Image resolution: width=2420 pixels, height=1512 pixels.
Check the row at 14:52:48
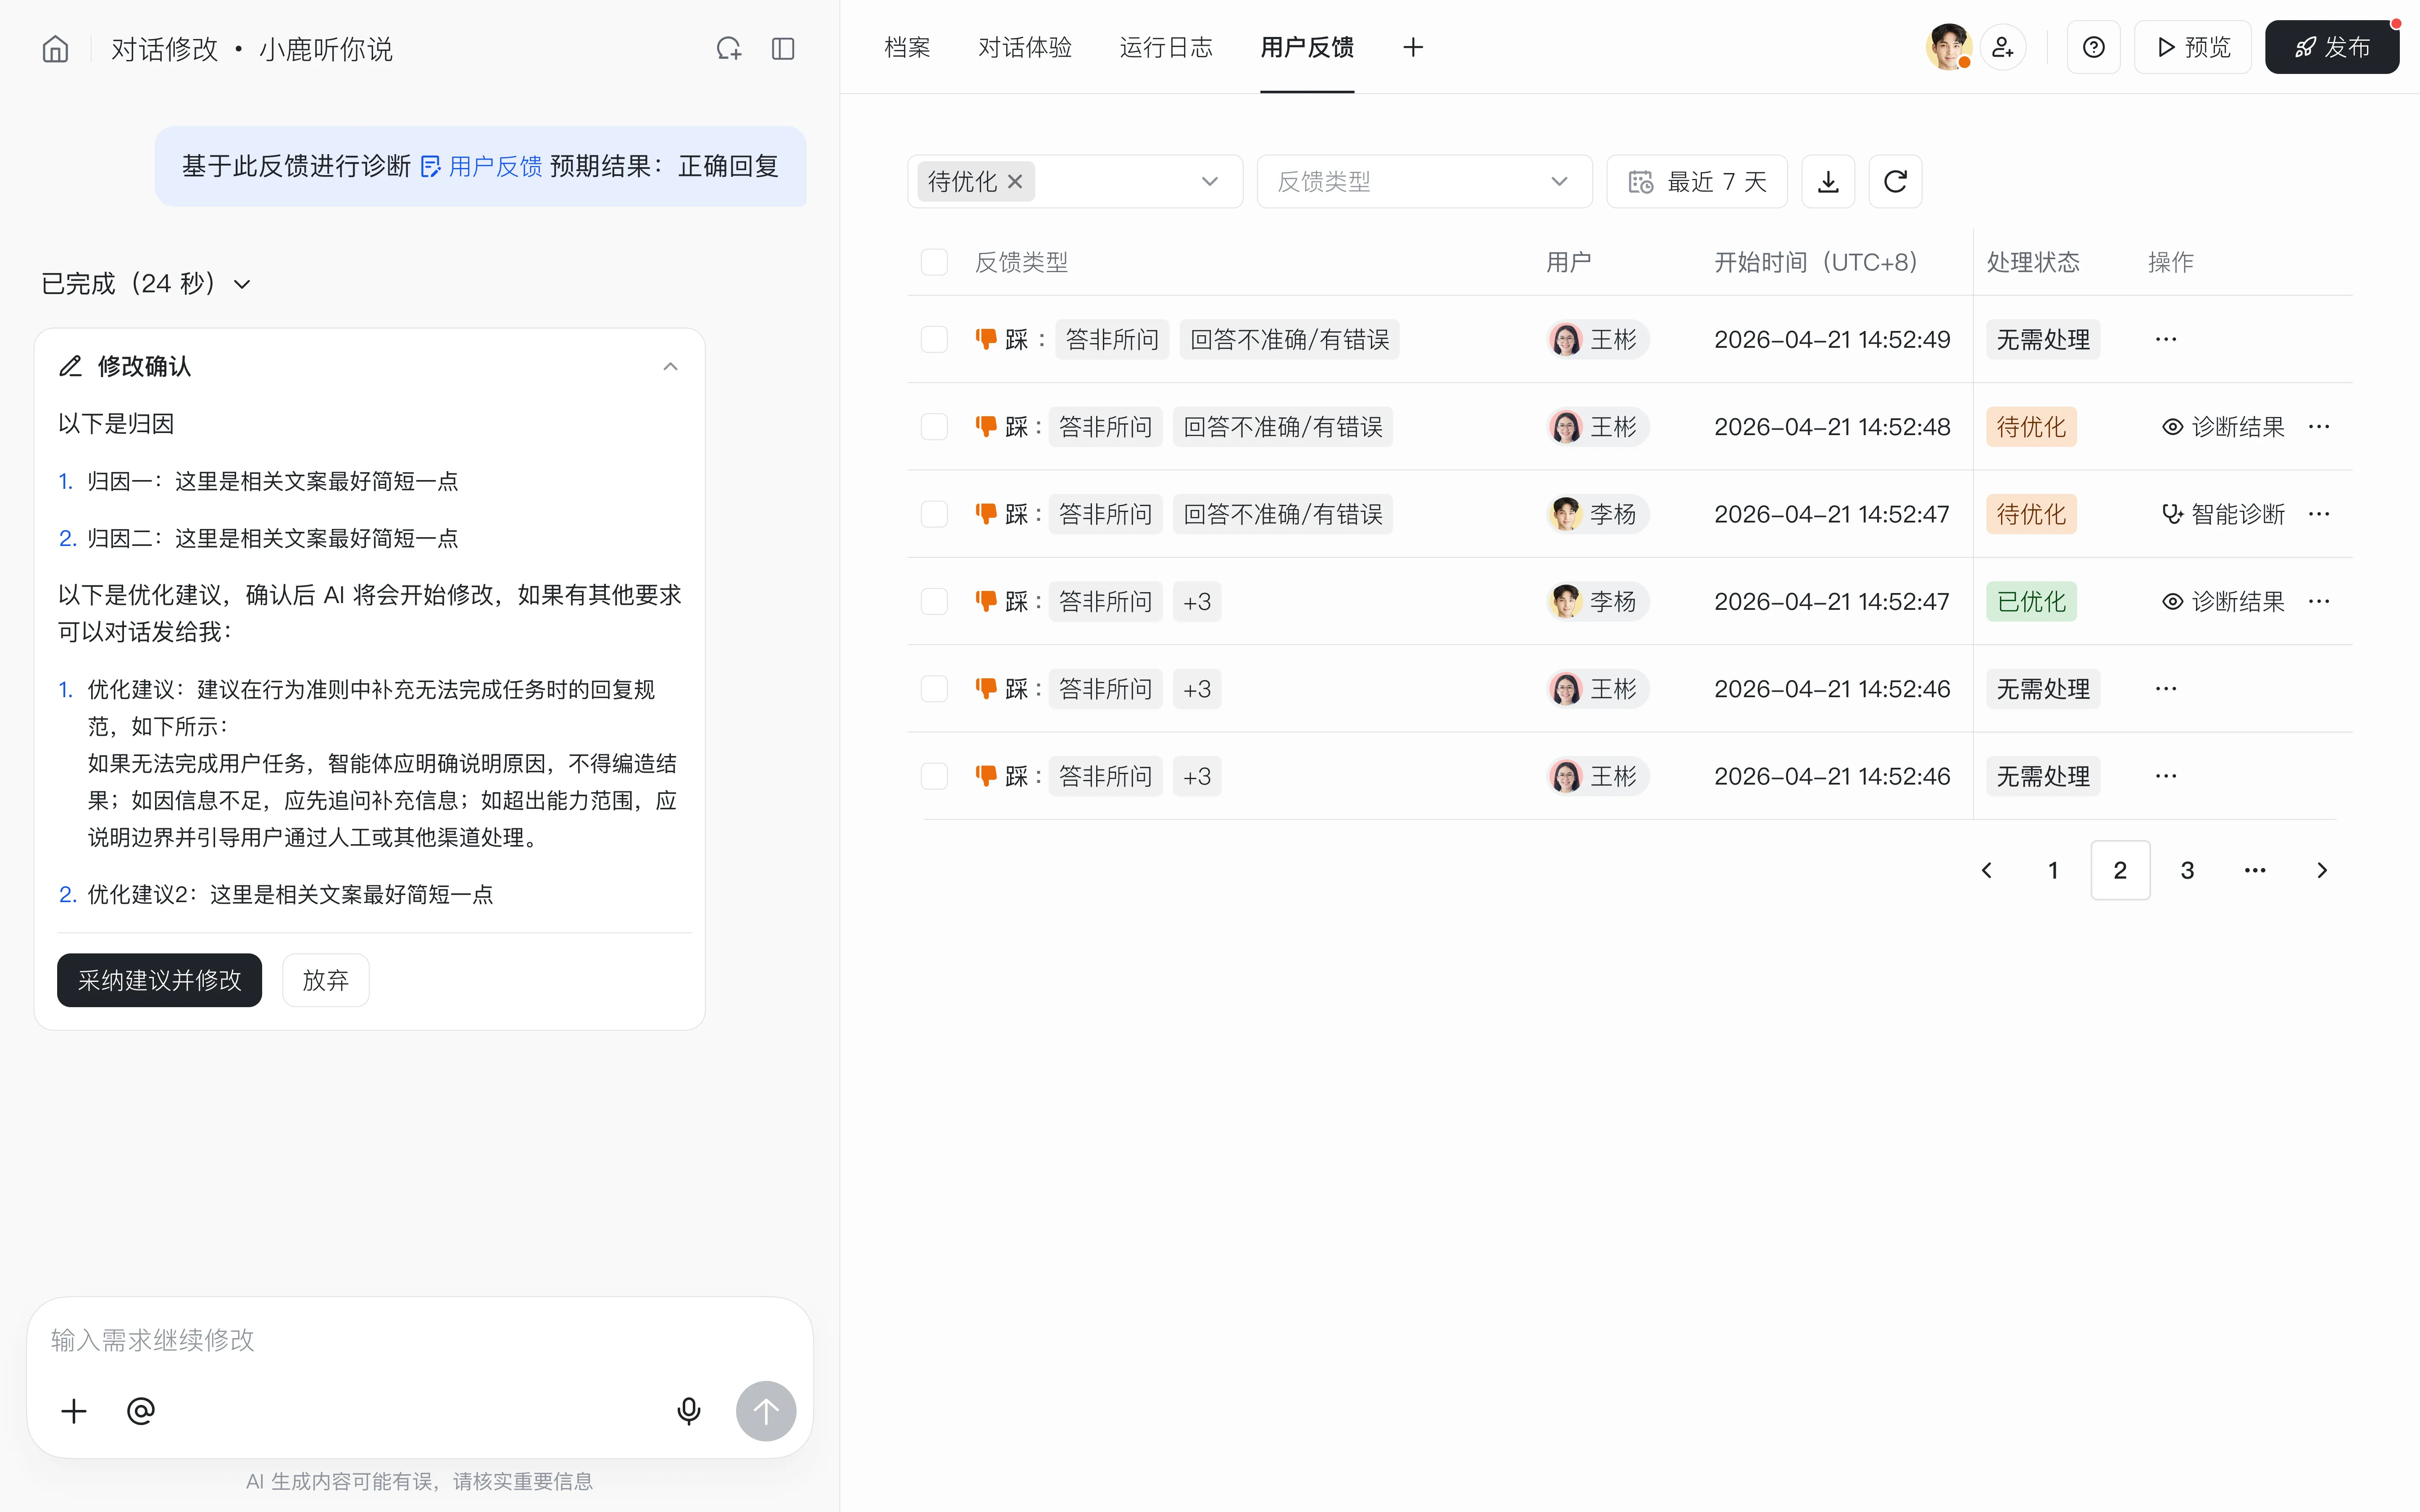[934, 427]
